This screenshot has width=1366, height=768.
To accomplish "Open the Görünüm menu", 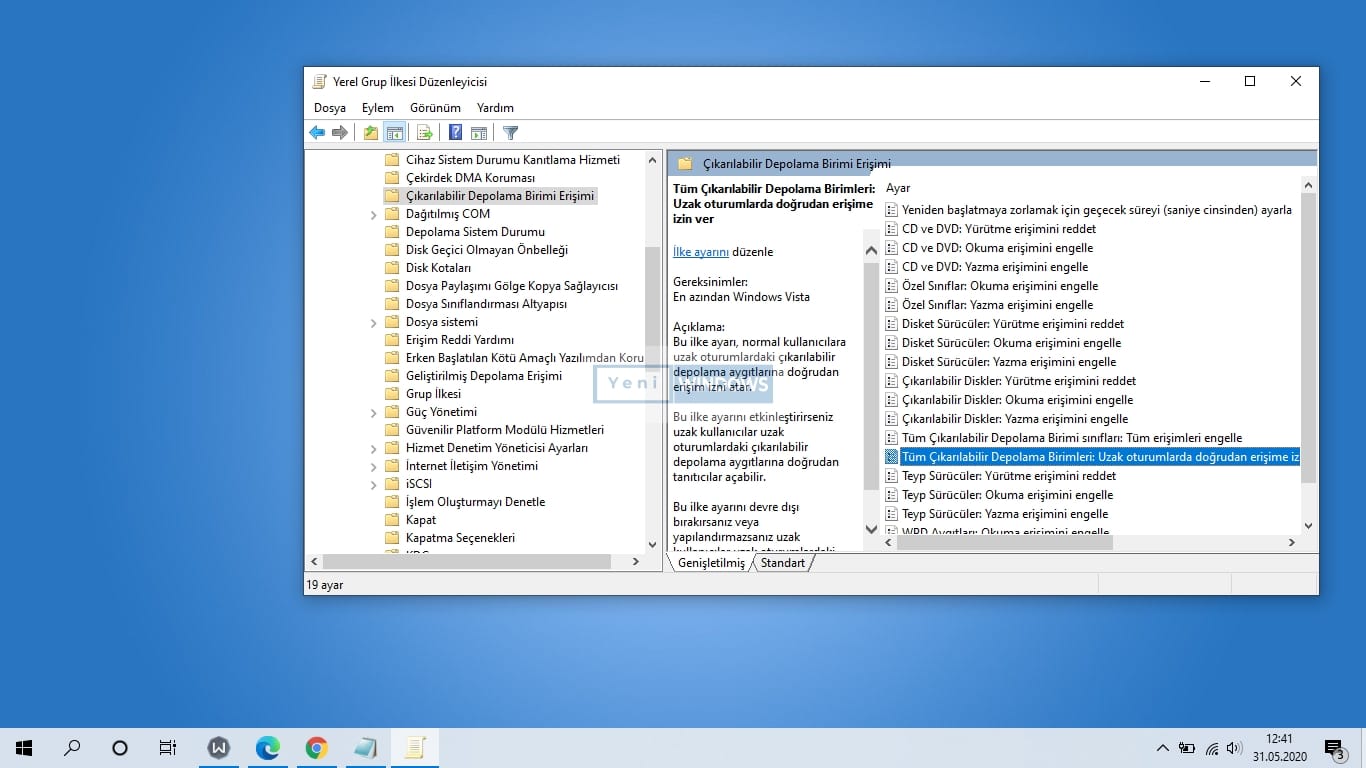I will [435, 108].
